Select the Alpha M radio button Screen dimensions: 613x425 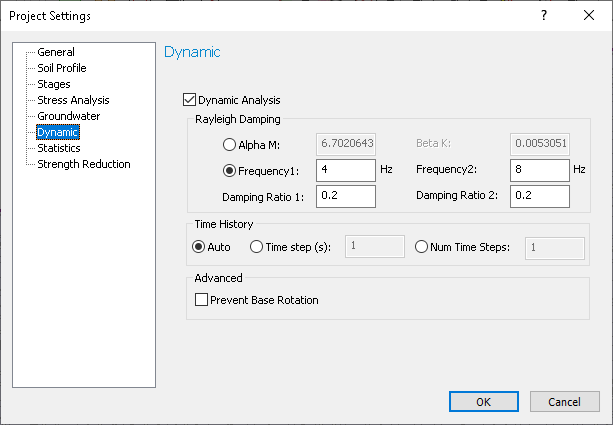pos(230,144)
